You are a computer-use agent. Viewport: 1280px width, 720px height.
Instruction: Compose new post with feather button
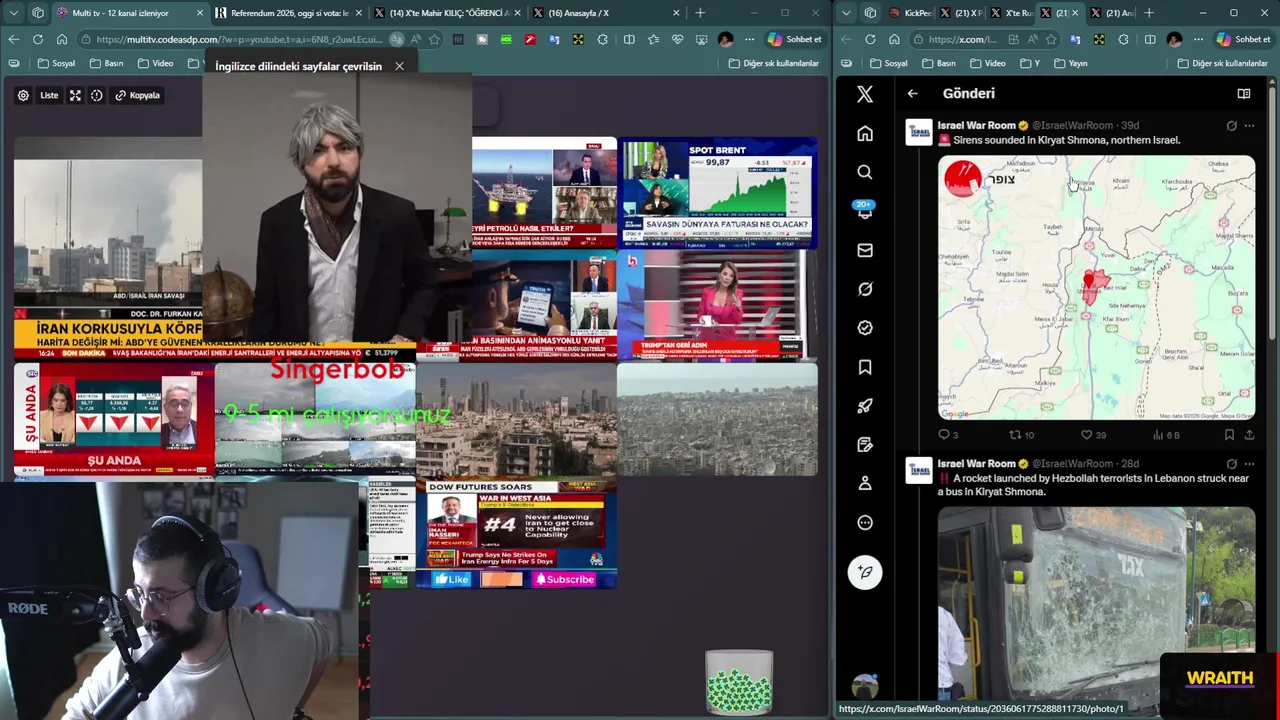(865, 572)
